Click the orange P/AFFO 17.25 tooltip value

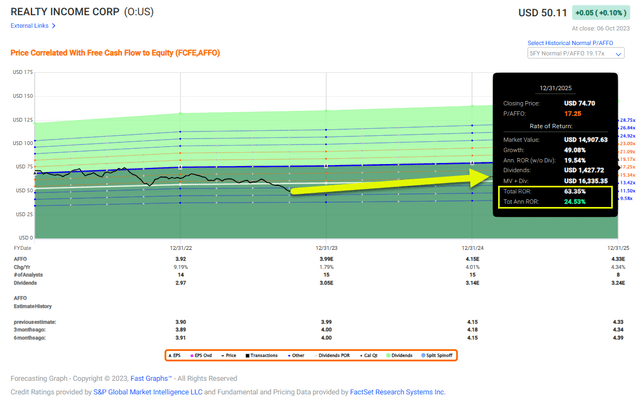(x=573, y=114)
